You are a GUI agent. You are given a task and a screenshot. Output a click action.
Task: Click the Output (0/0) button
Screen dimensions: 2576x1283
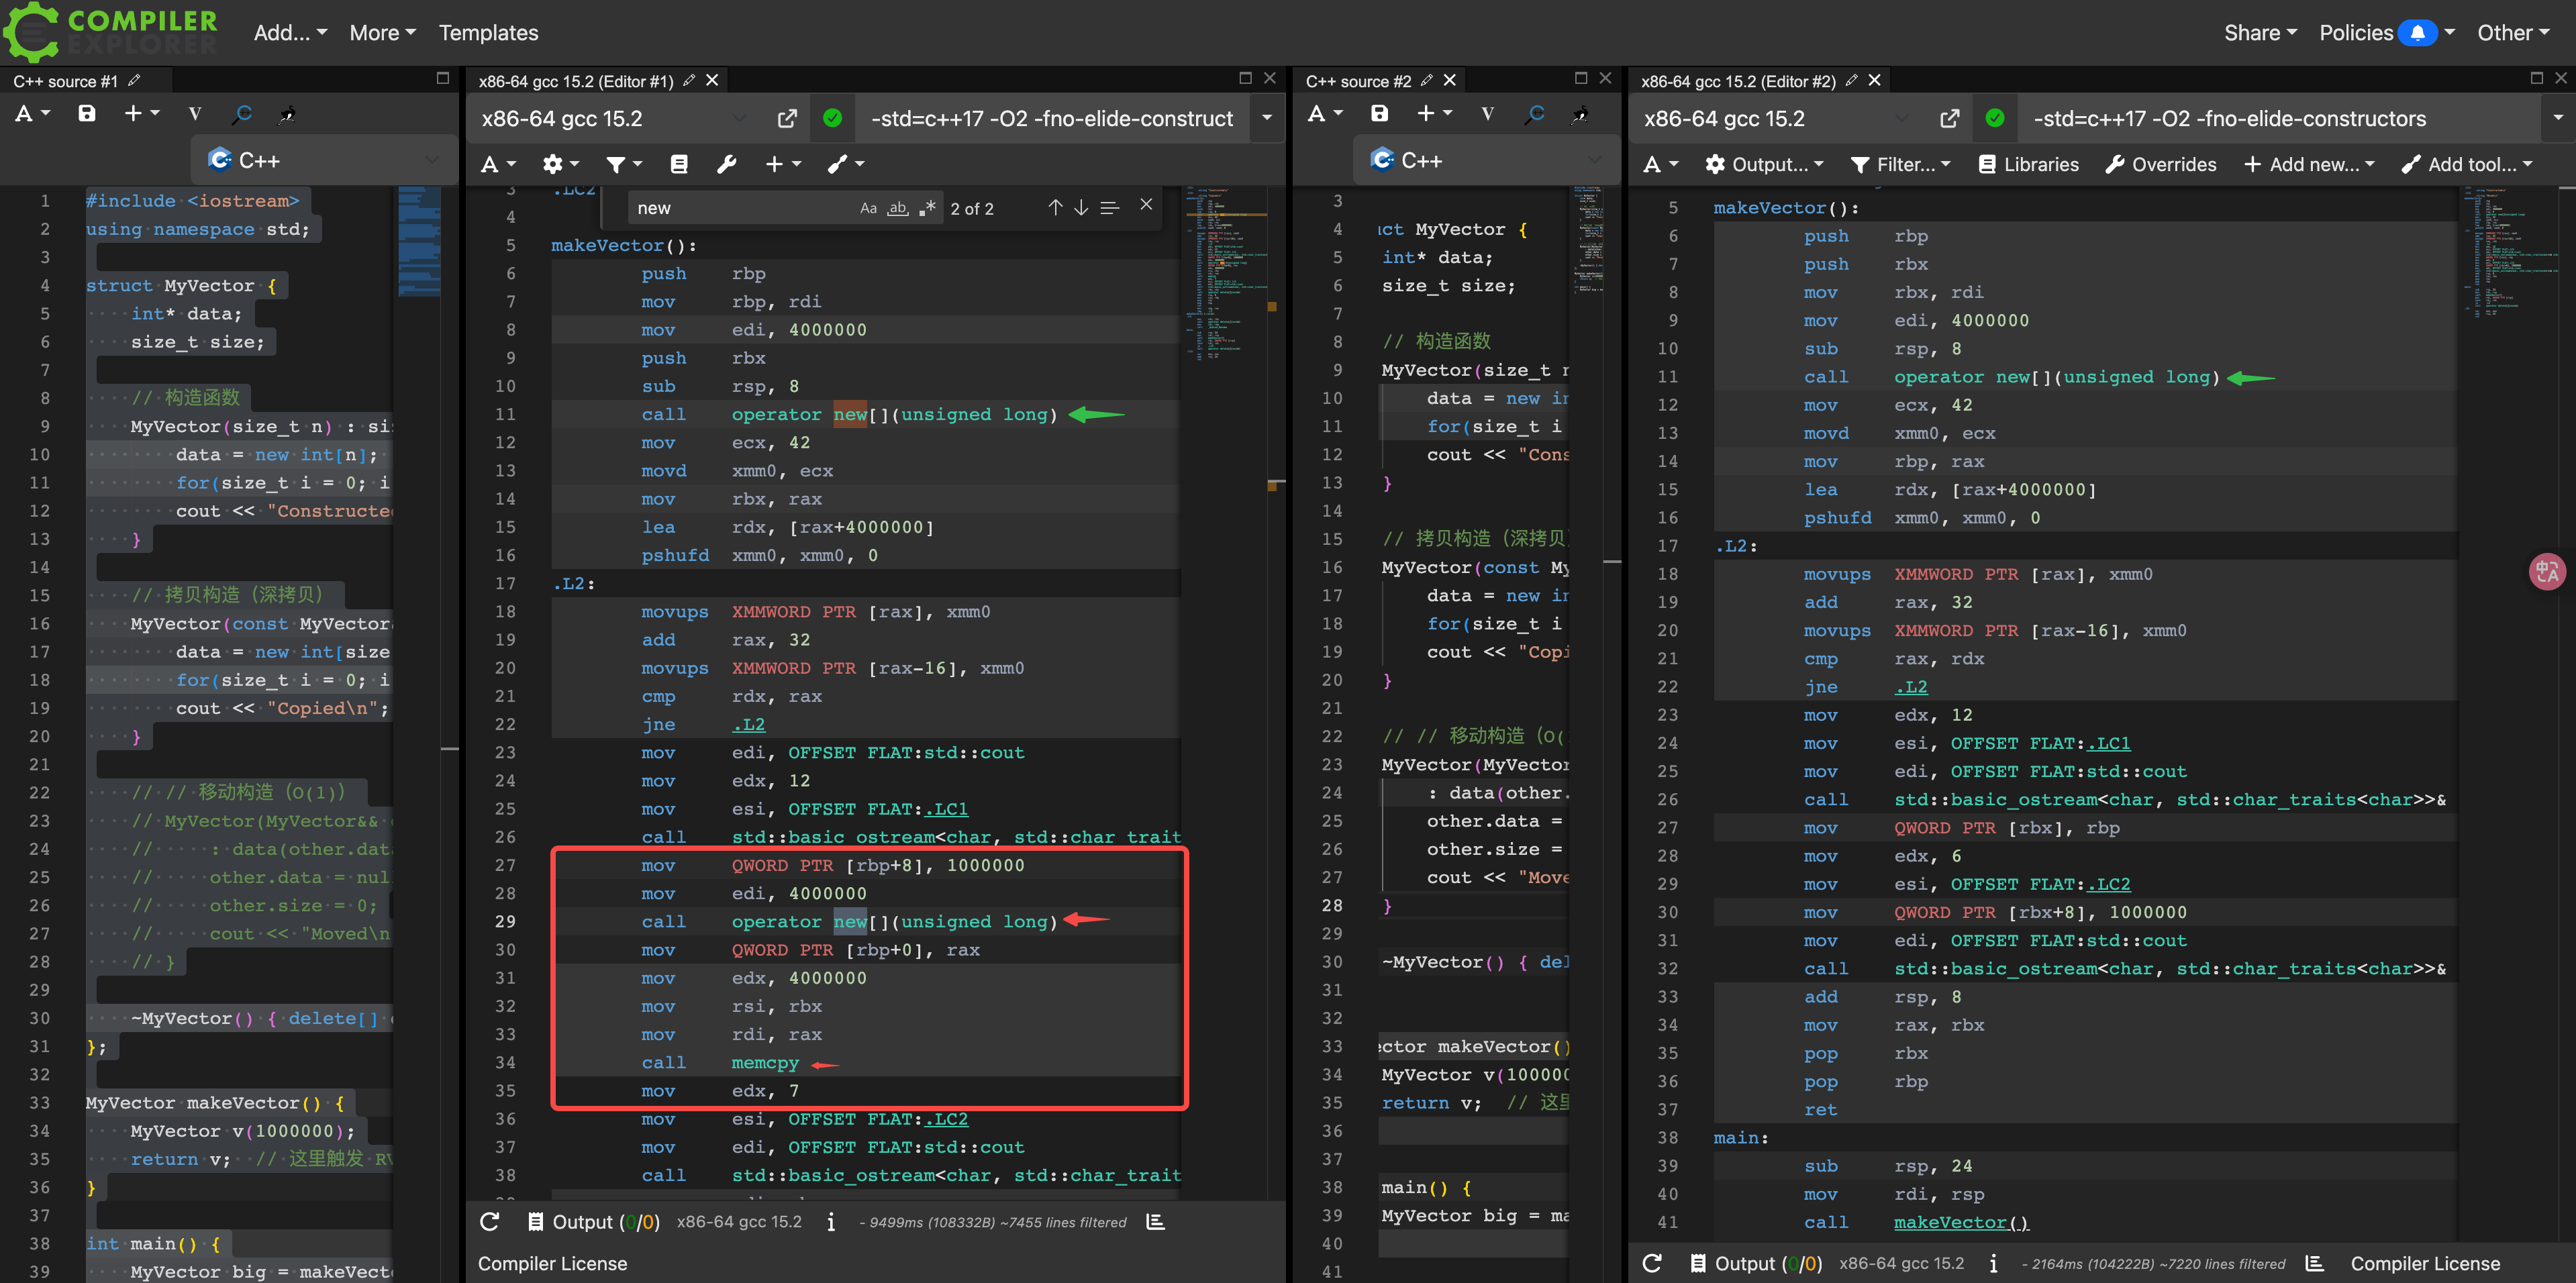(593, 1221)
